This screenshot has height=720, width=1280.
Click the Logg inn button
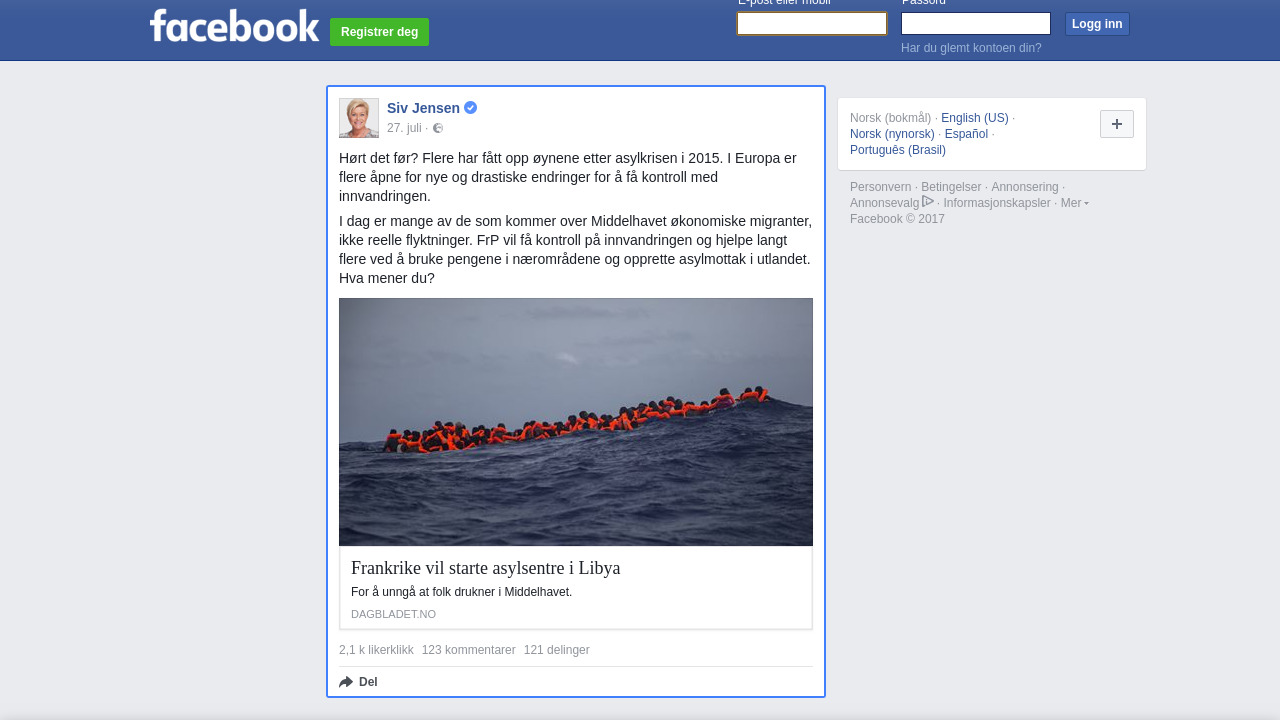click(x=1097, y=24)
